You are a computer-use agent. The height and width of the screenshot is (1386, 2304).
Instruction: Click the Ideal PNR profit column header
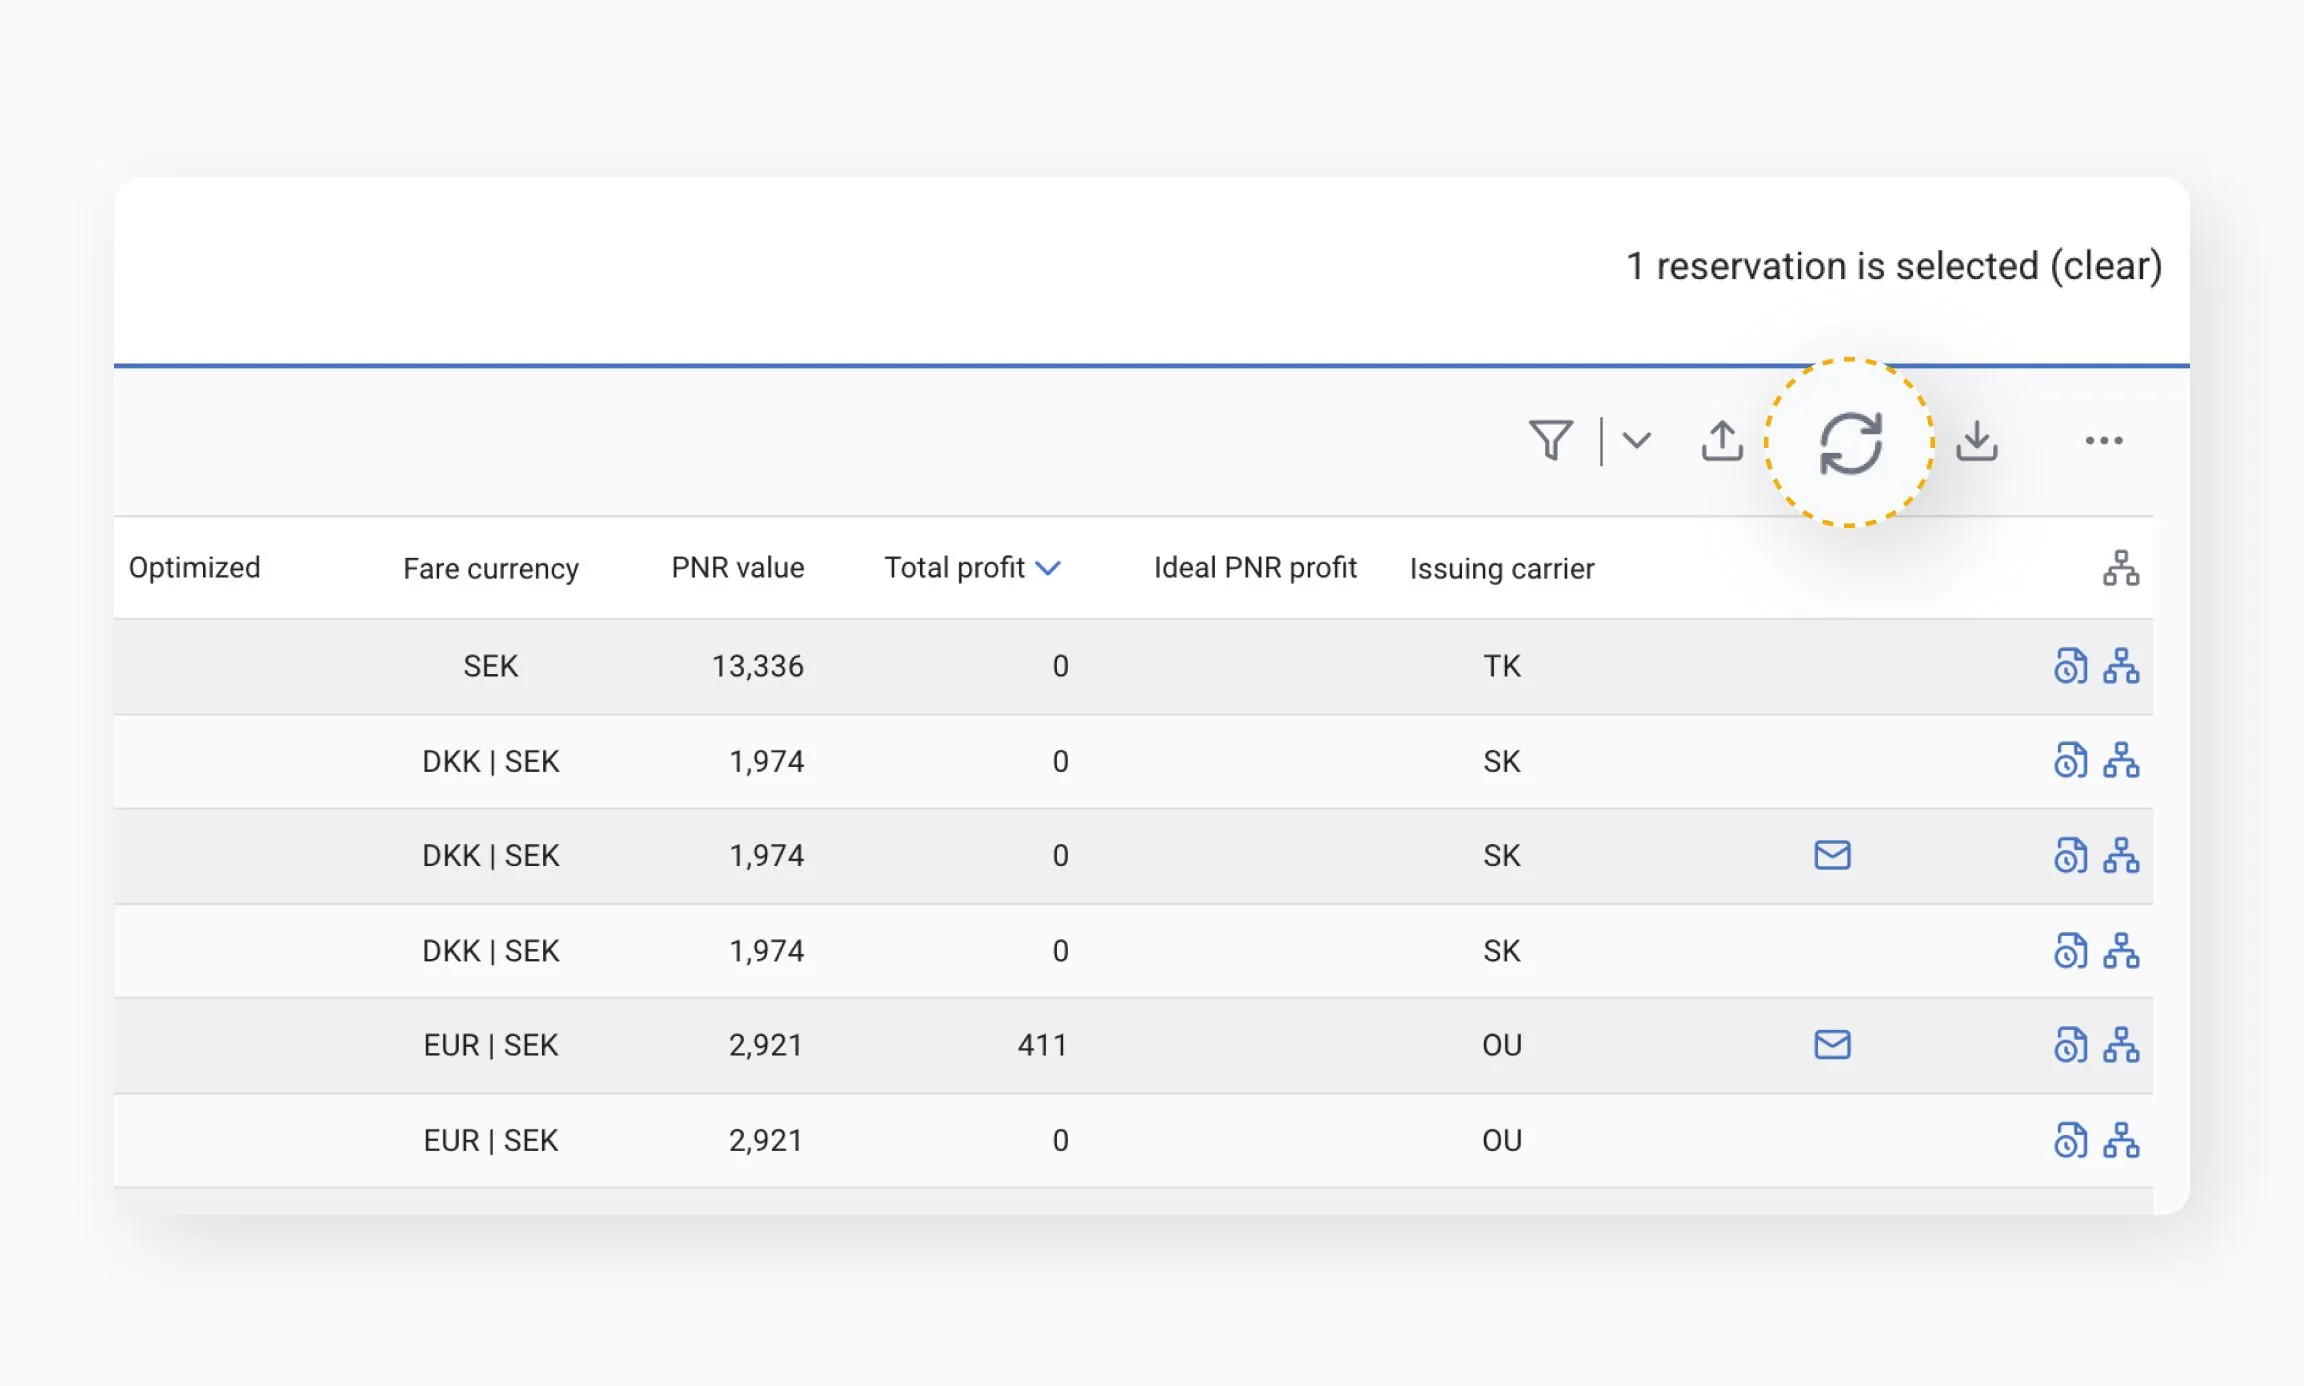[x=1255, y=568]
